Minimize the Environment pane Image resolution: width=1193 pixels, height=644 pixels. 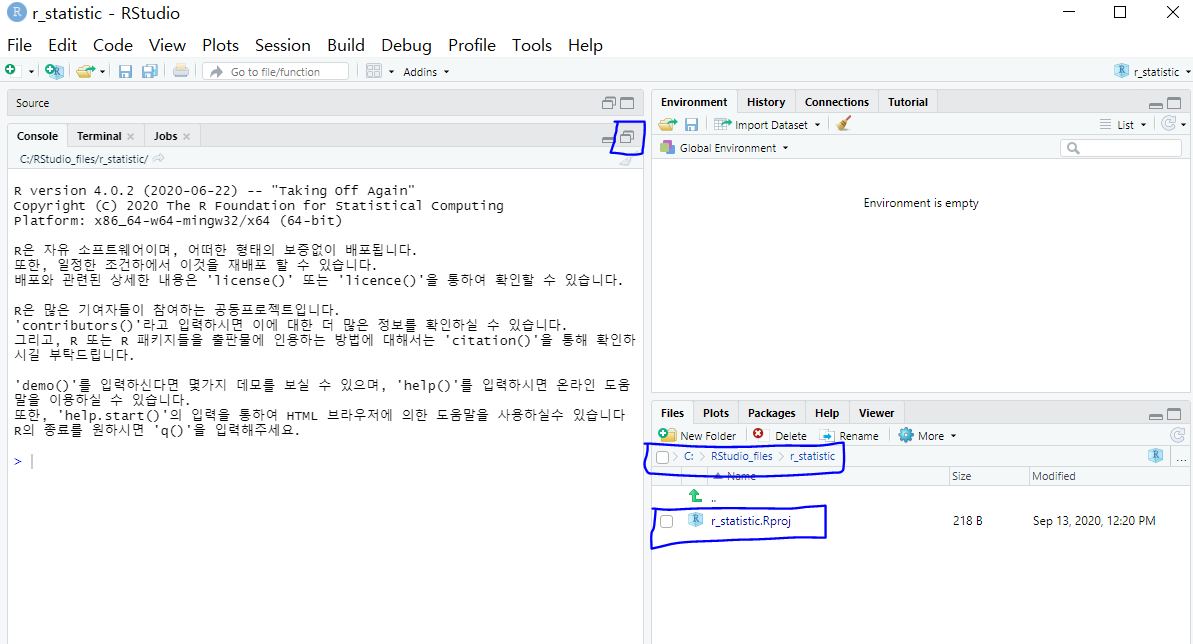pyautogui.click(x=1155, y=105)
